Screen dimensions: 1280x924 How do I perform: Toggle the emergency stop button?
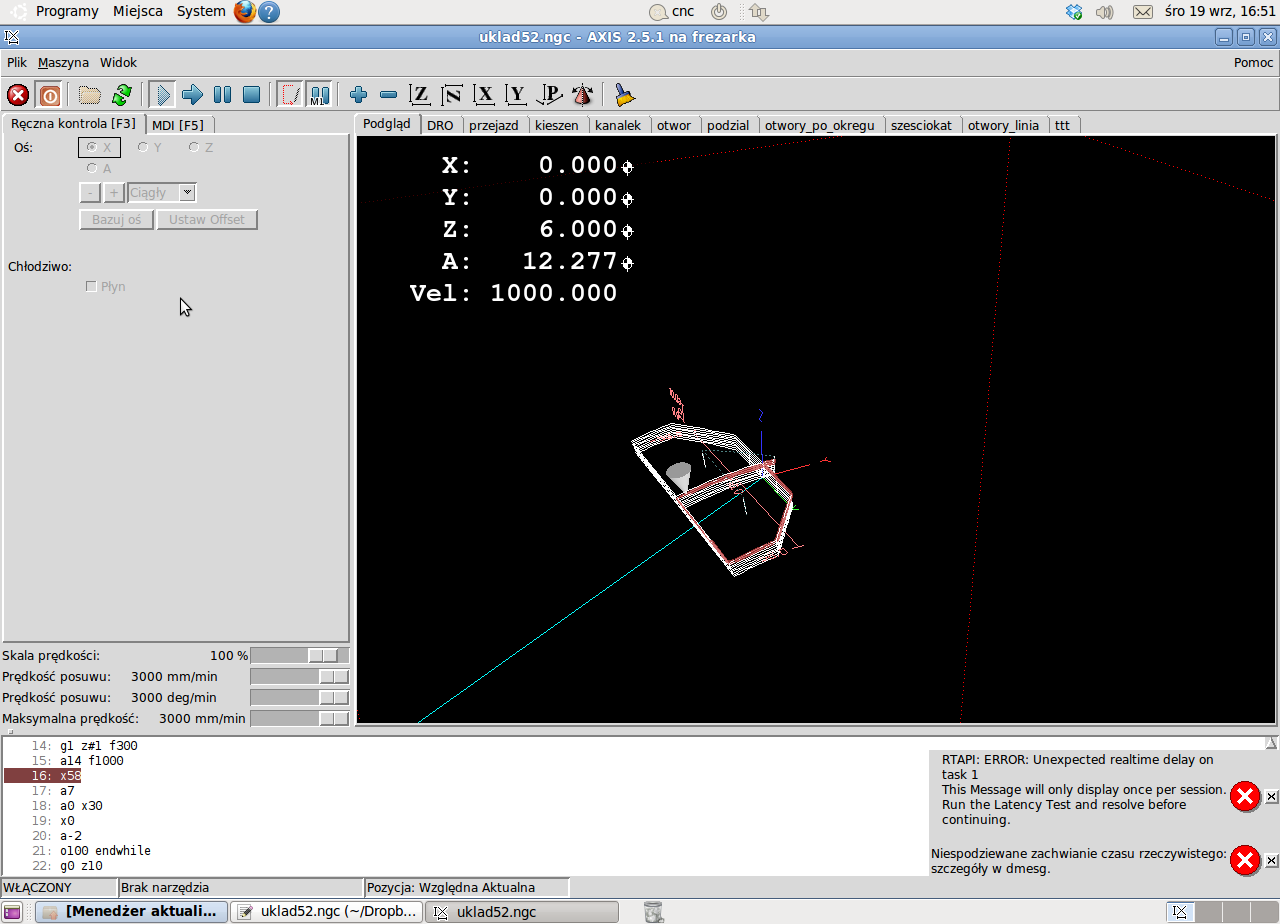coord(18,95)
